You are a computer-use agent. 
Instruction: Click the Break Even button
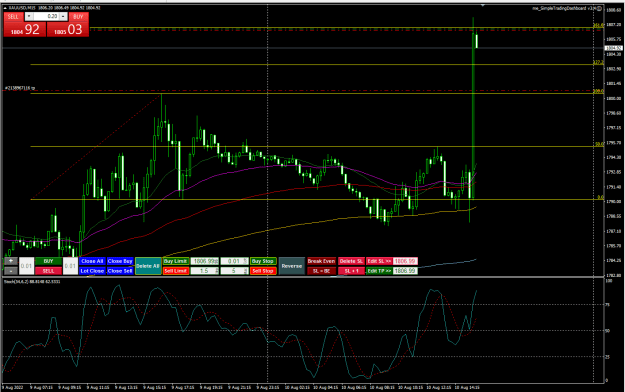pos(321,261)
